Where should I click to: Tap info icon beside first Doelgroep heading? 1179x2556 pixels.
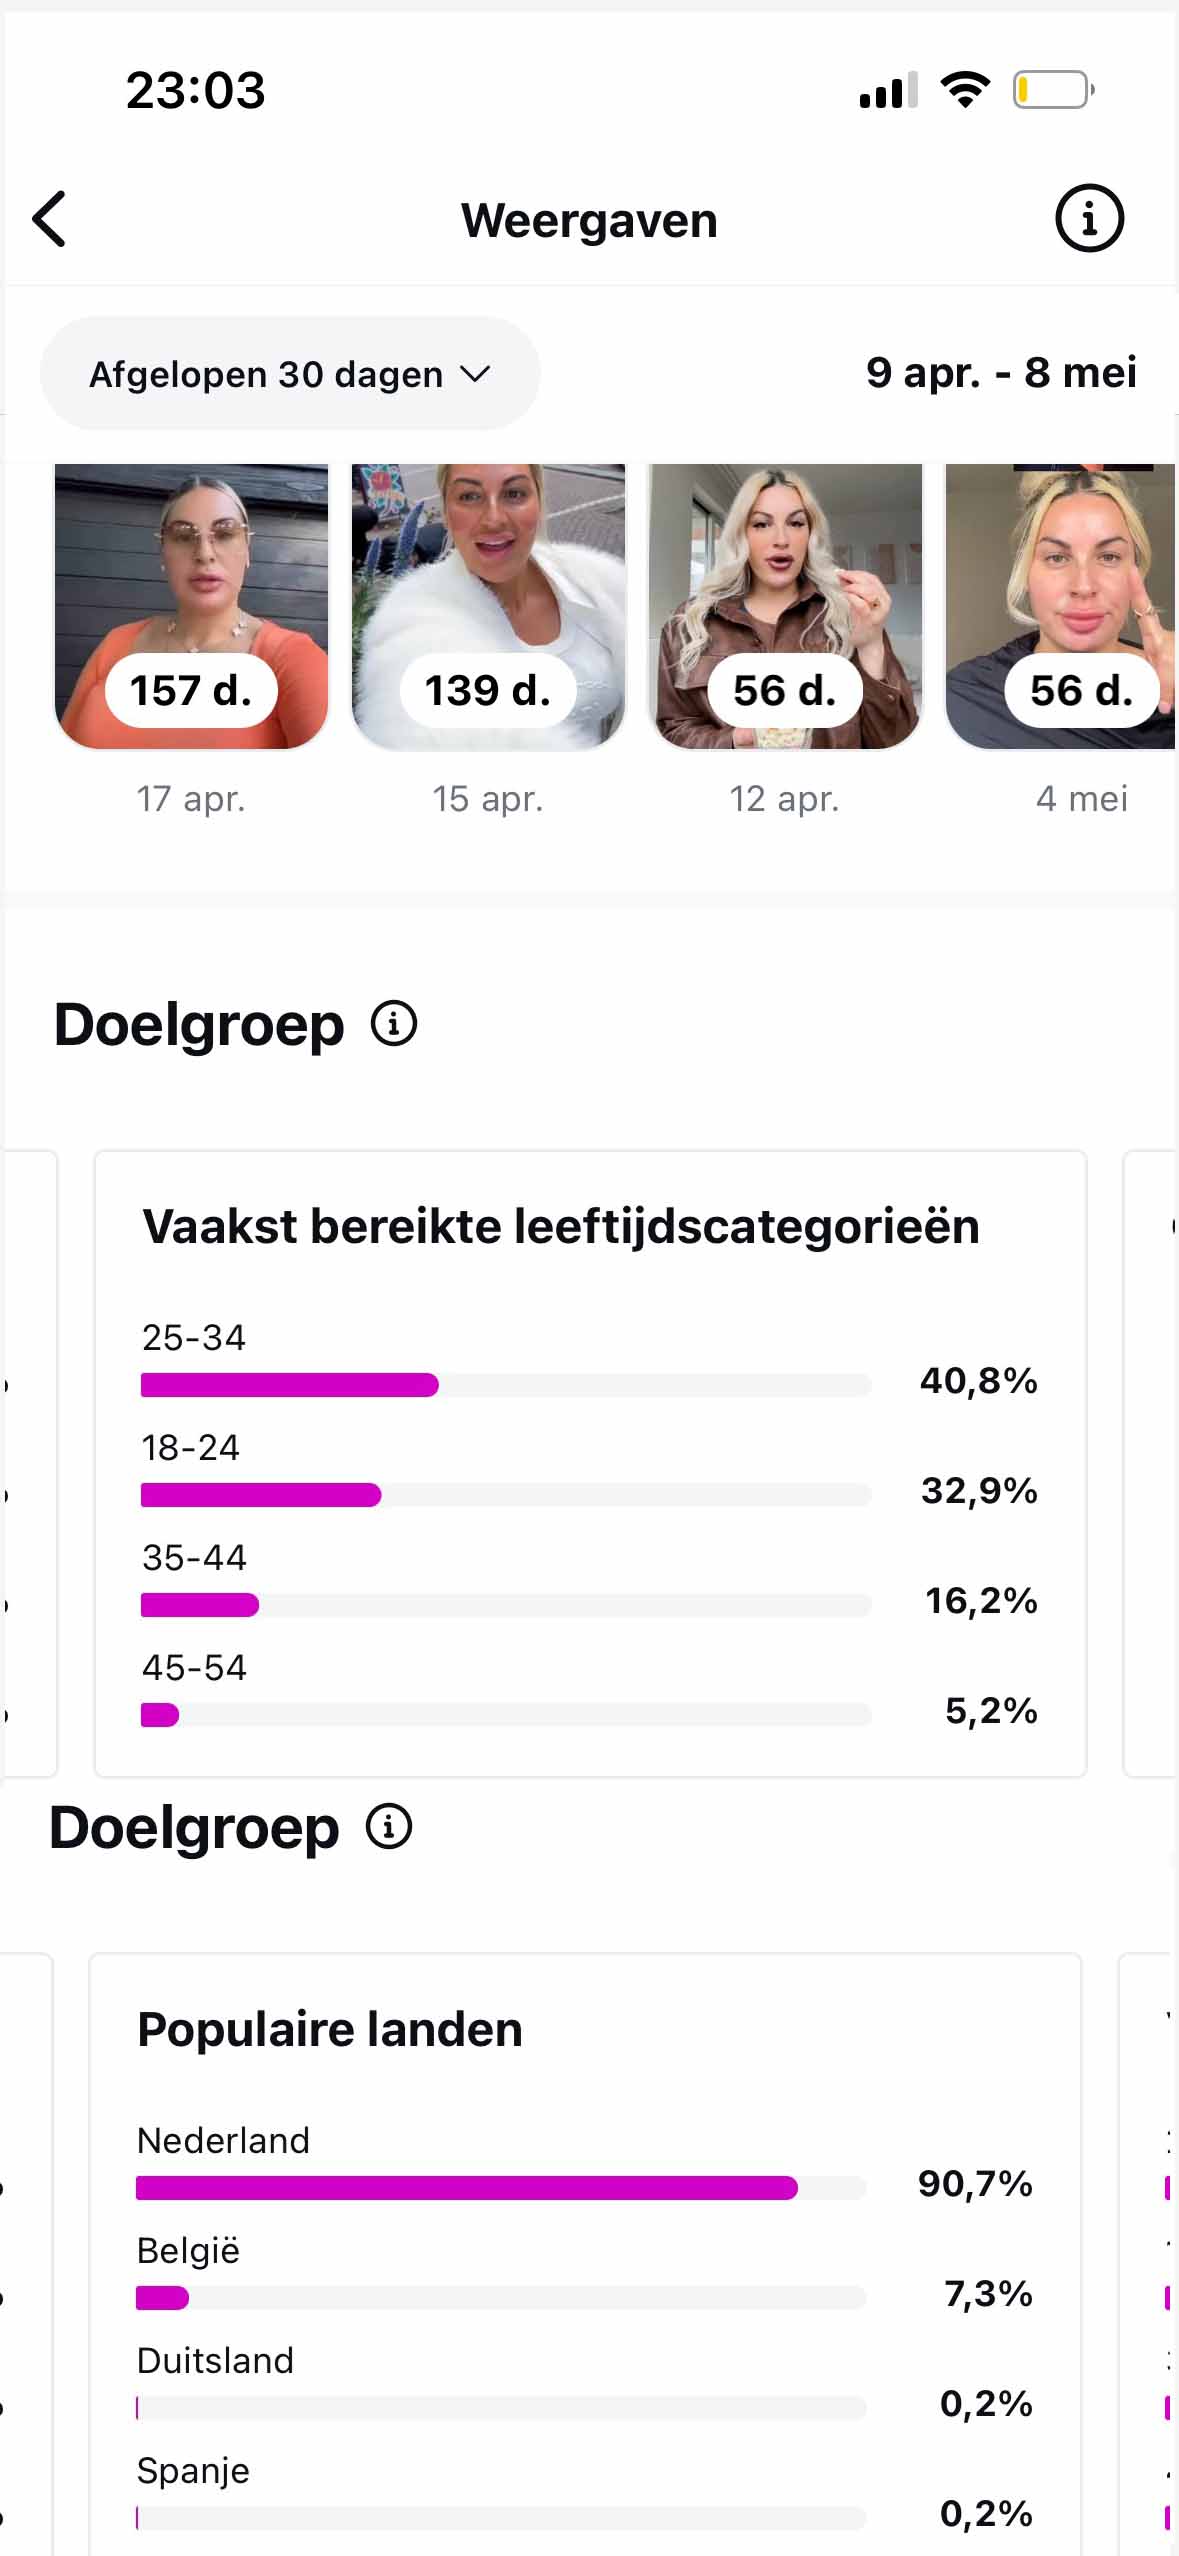pyautogui.click(x=394, y=1024)
